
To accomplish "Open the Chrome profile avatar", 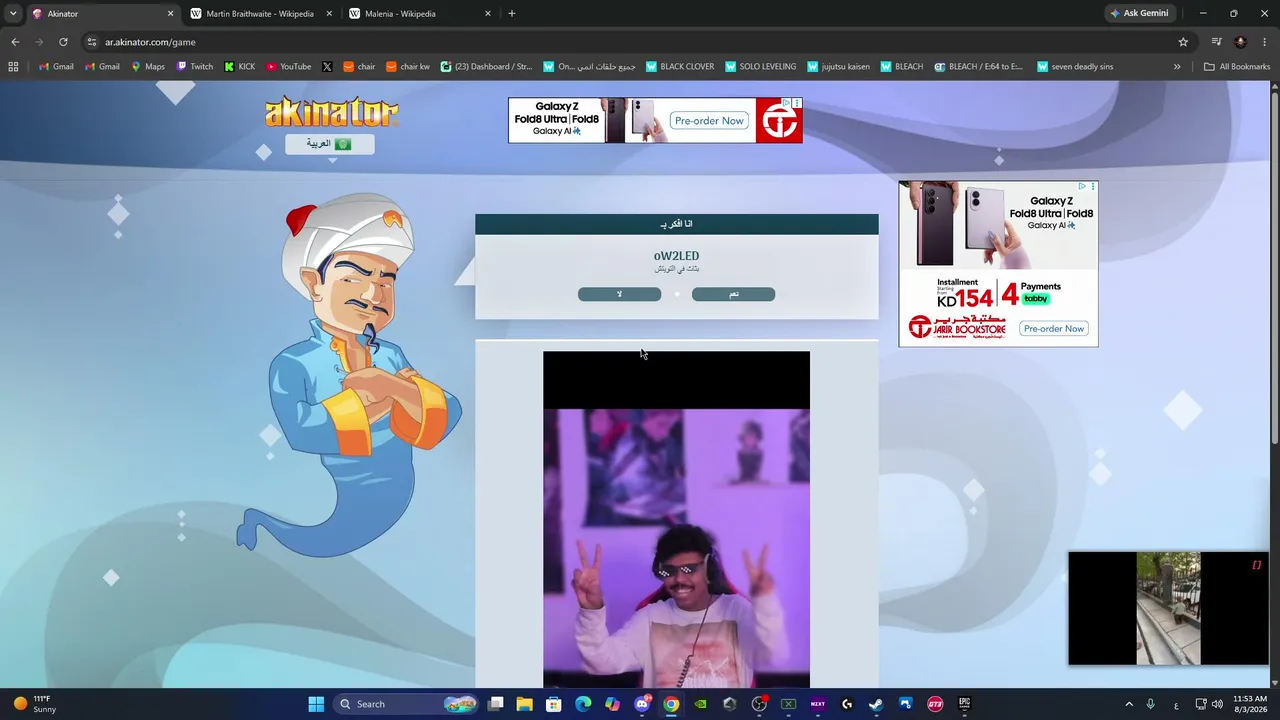I will point(1241,42).
